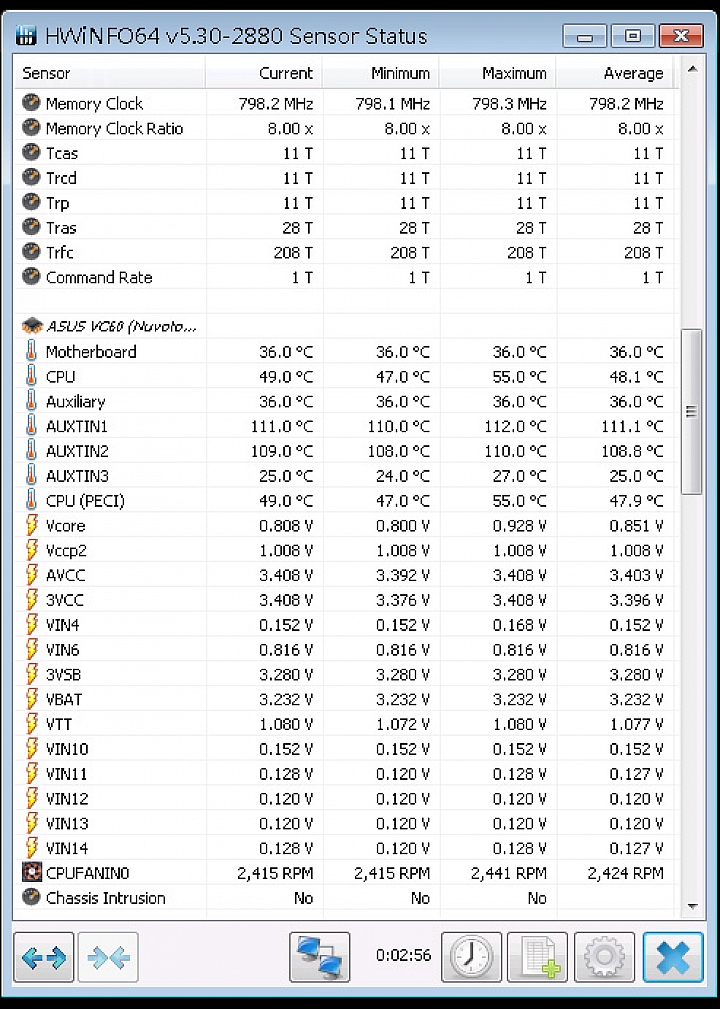Screen dimensions: 720x1009
Task: Click the Memory Clock gauge icon
Action: coord(31,103)
